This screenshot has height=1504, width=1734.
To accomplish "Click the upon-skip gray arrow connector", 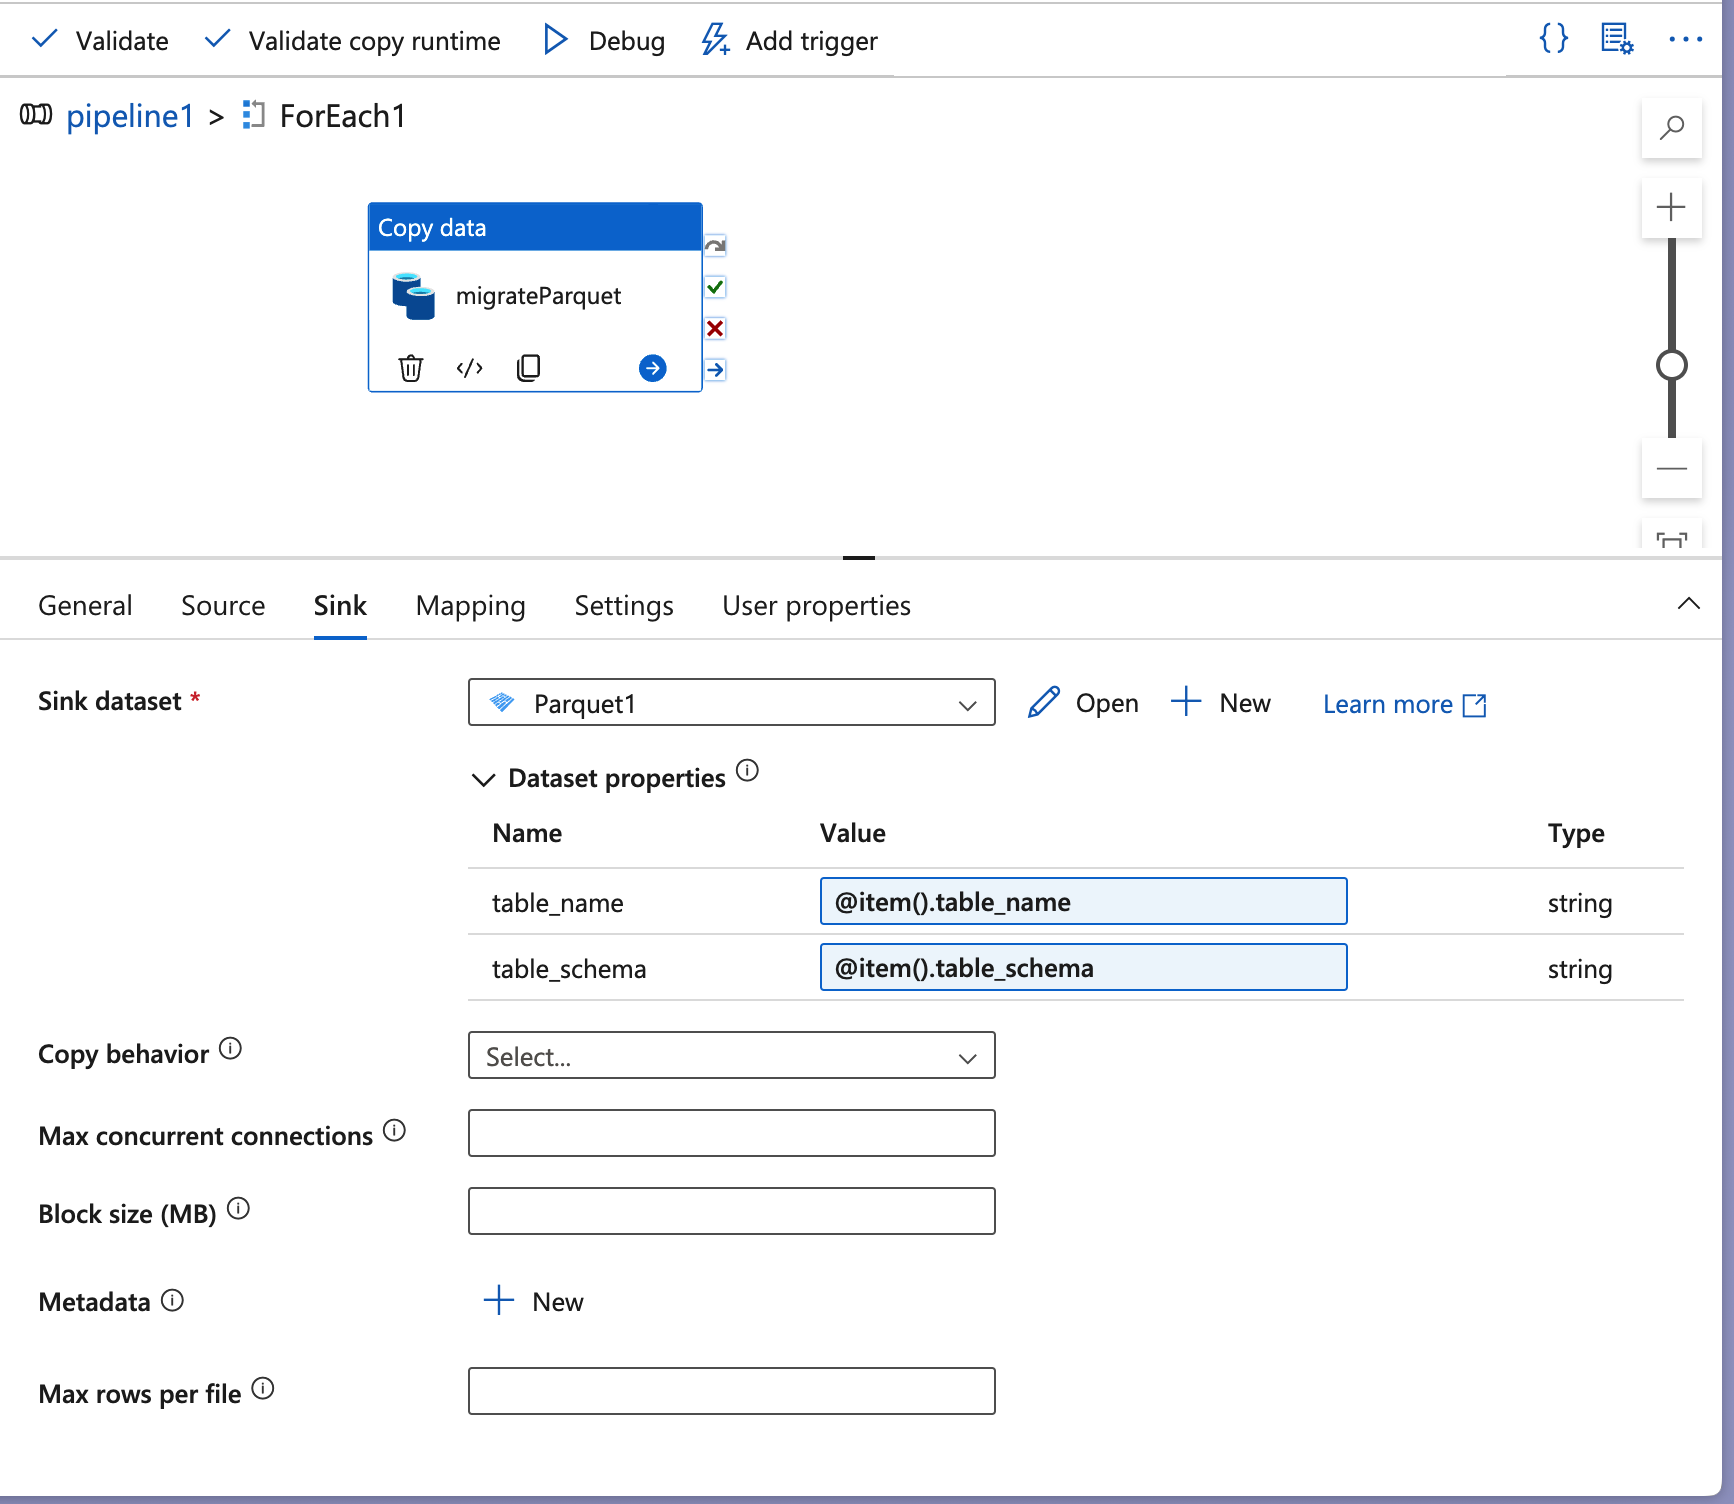I will coord(715,246).
